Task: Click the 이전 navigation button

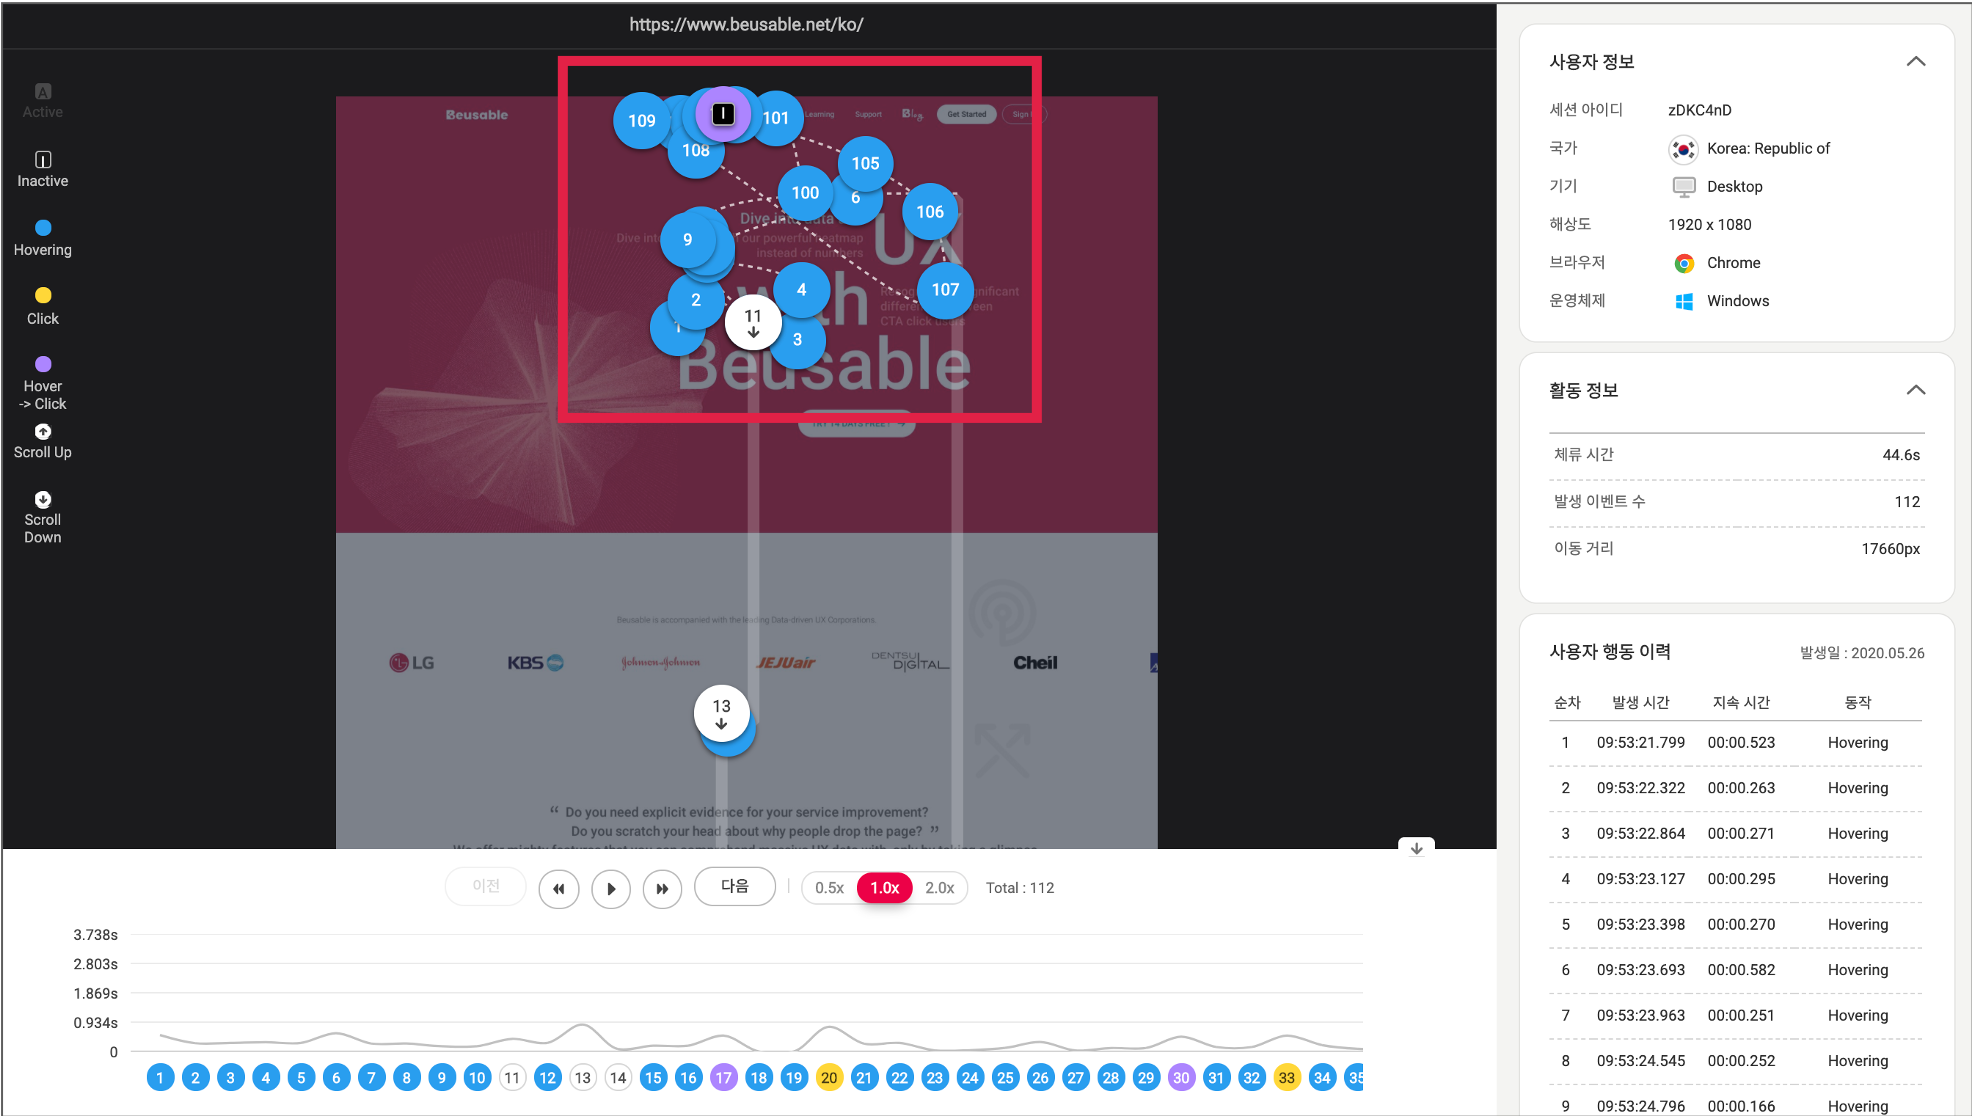Action: point(488,887)
